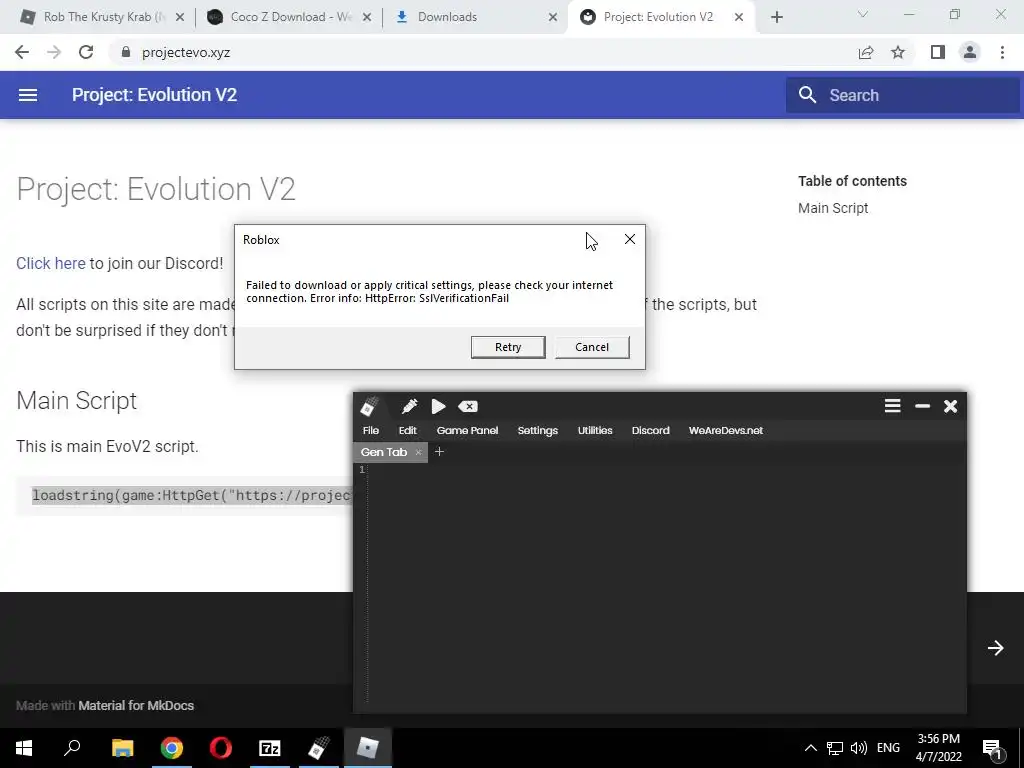Reload the projectevo.xyz page
The height and width of the screenshot is (768, 1024).
pyautogui.click(x=86, y=52)
